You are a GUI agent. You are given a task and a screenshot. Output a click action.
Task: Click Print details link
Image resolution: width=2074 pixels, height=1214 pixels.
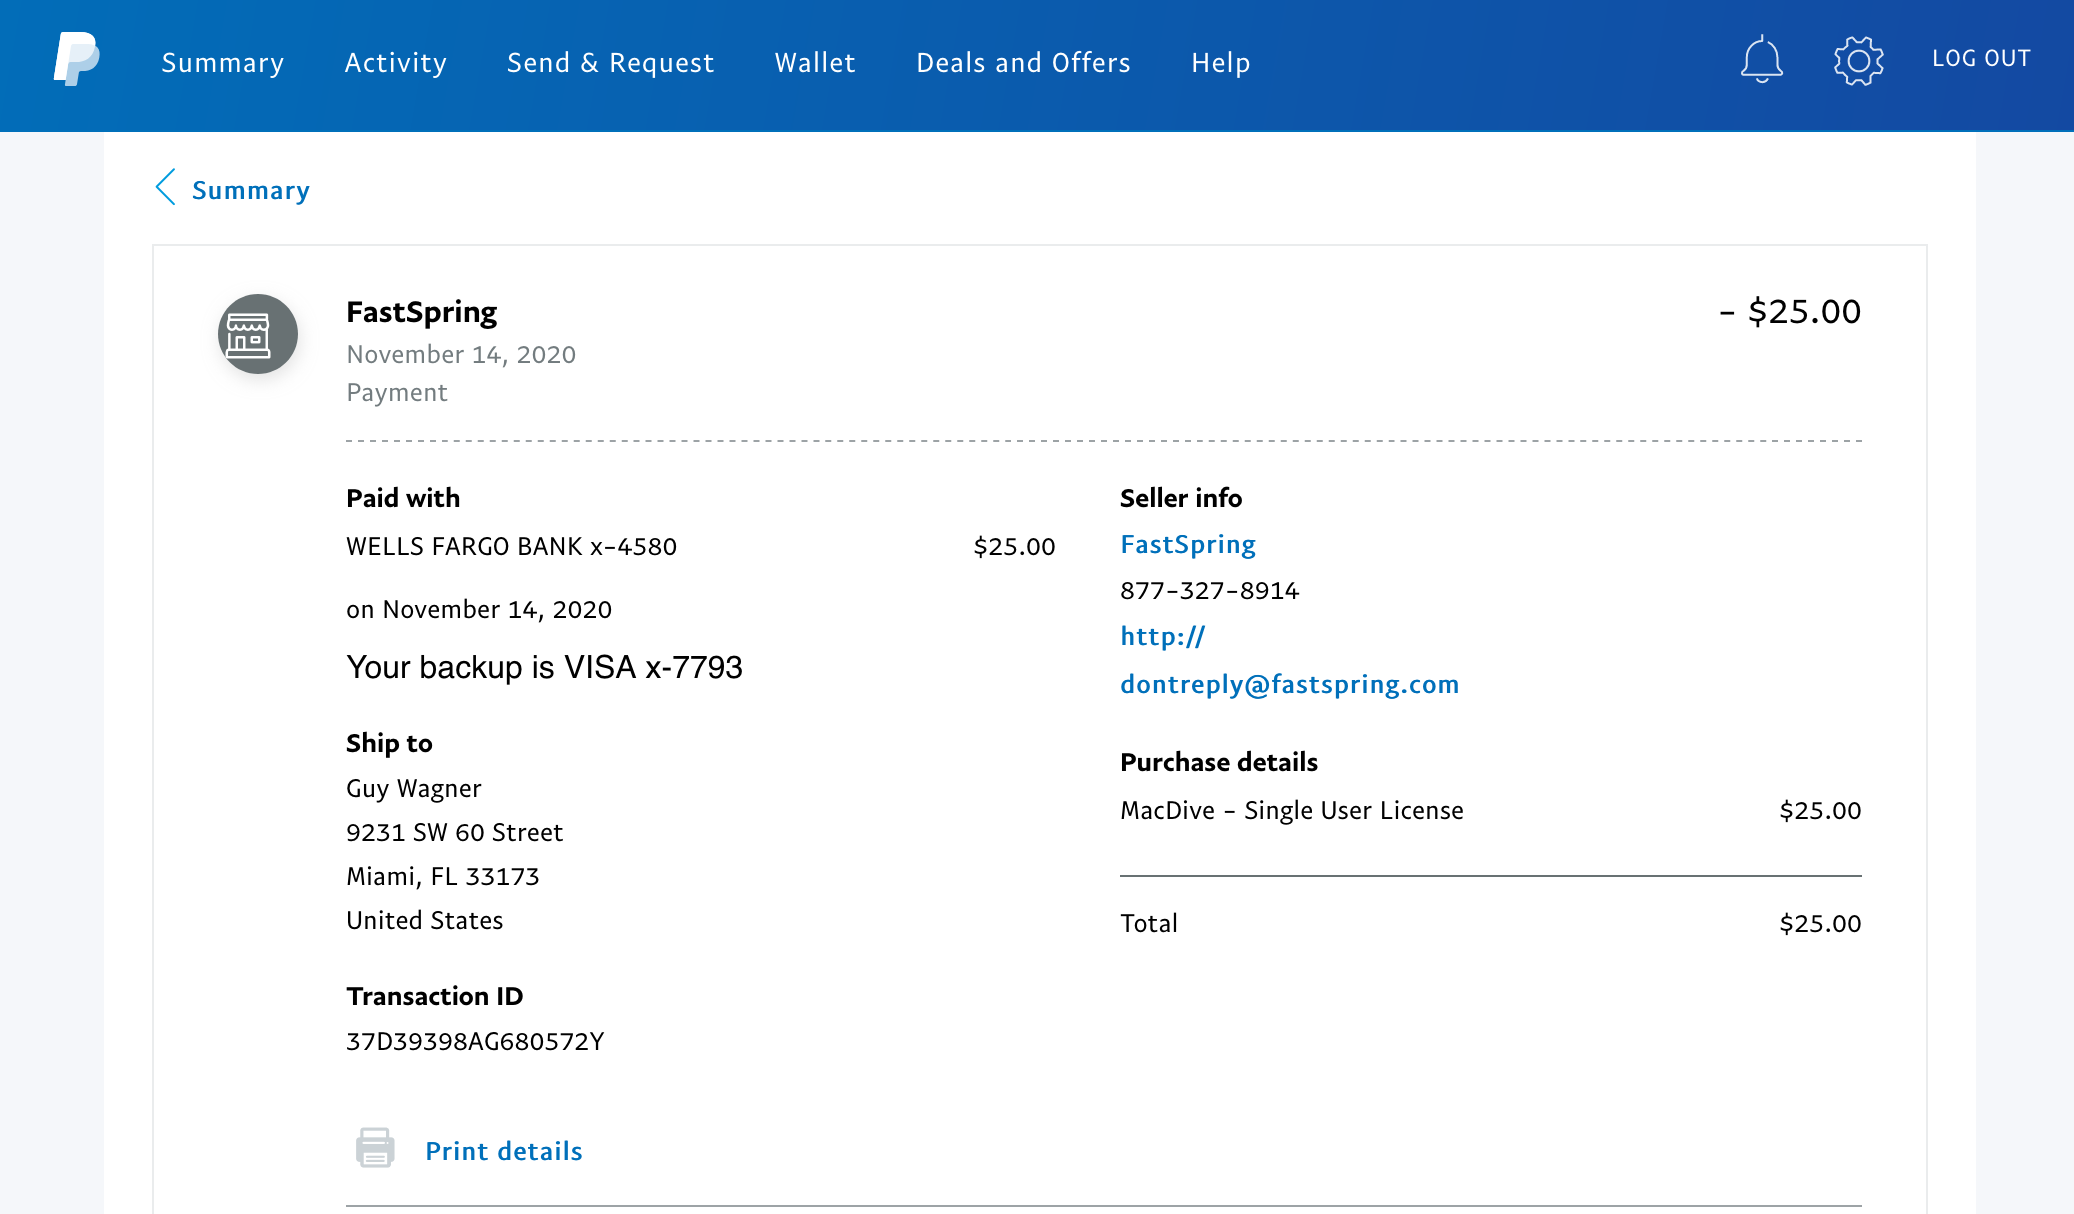coord(503,1151)
